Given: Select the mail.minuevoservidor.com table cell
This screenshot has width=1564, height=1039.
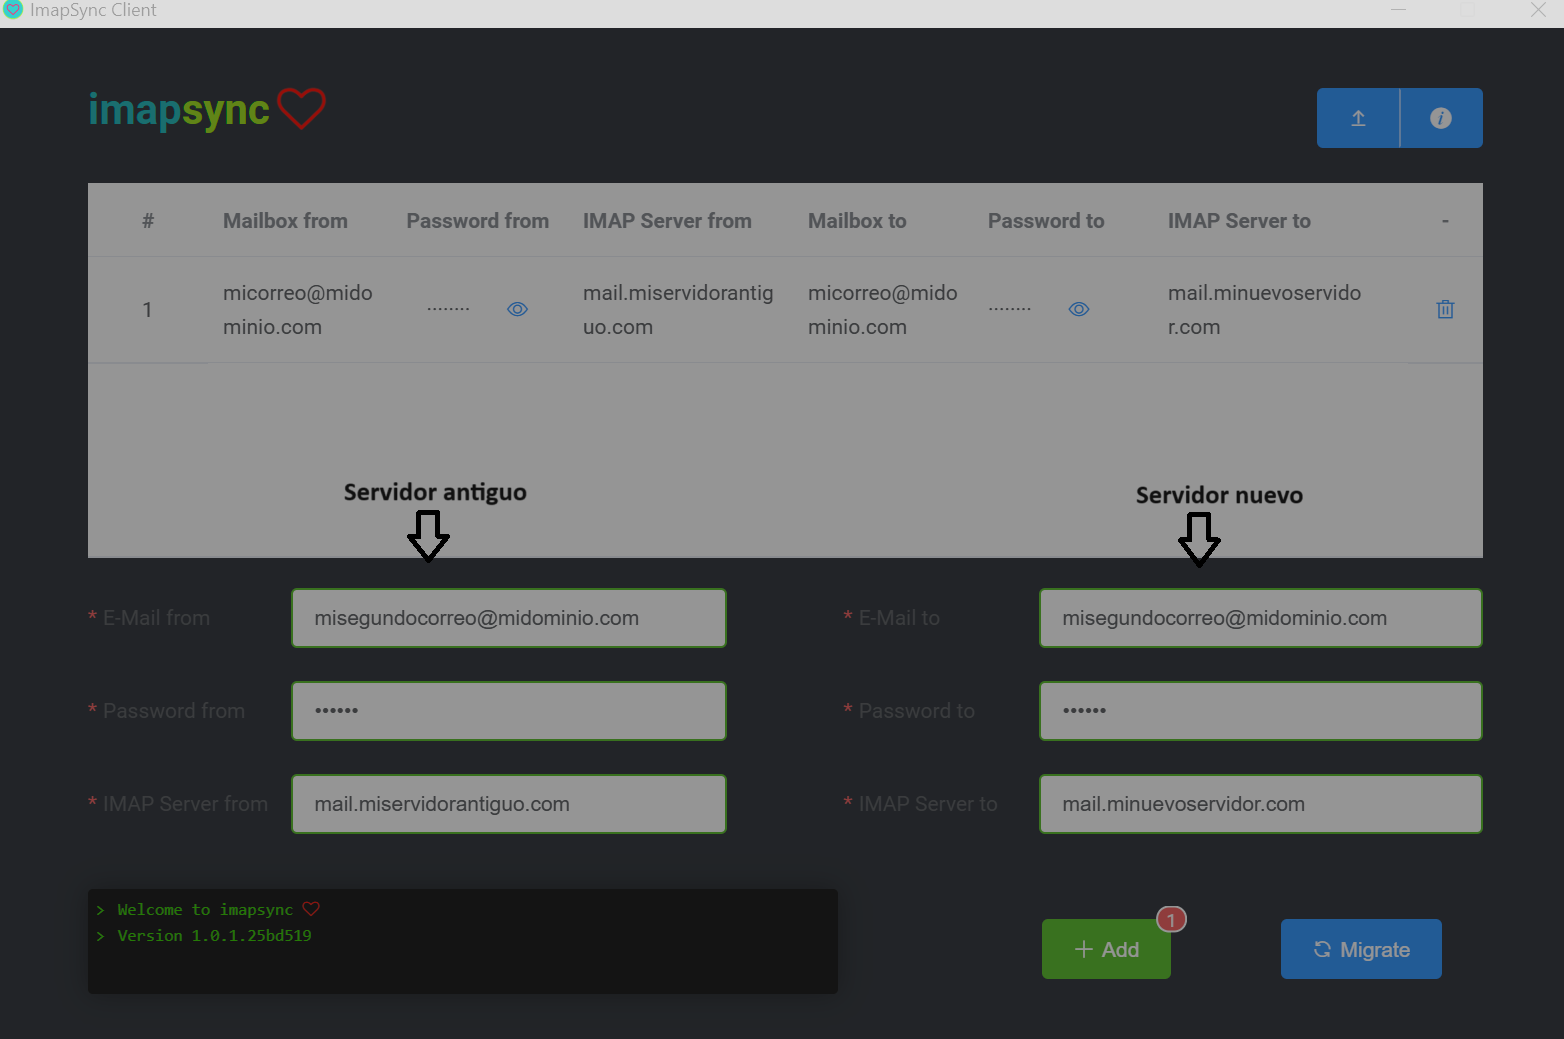Looking at the screenshot, I should click(1264, 310).
